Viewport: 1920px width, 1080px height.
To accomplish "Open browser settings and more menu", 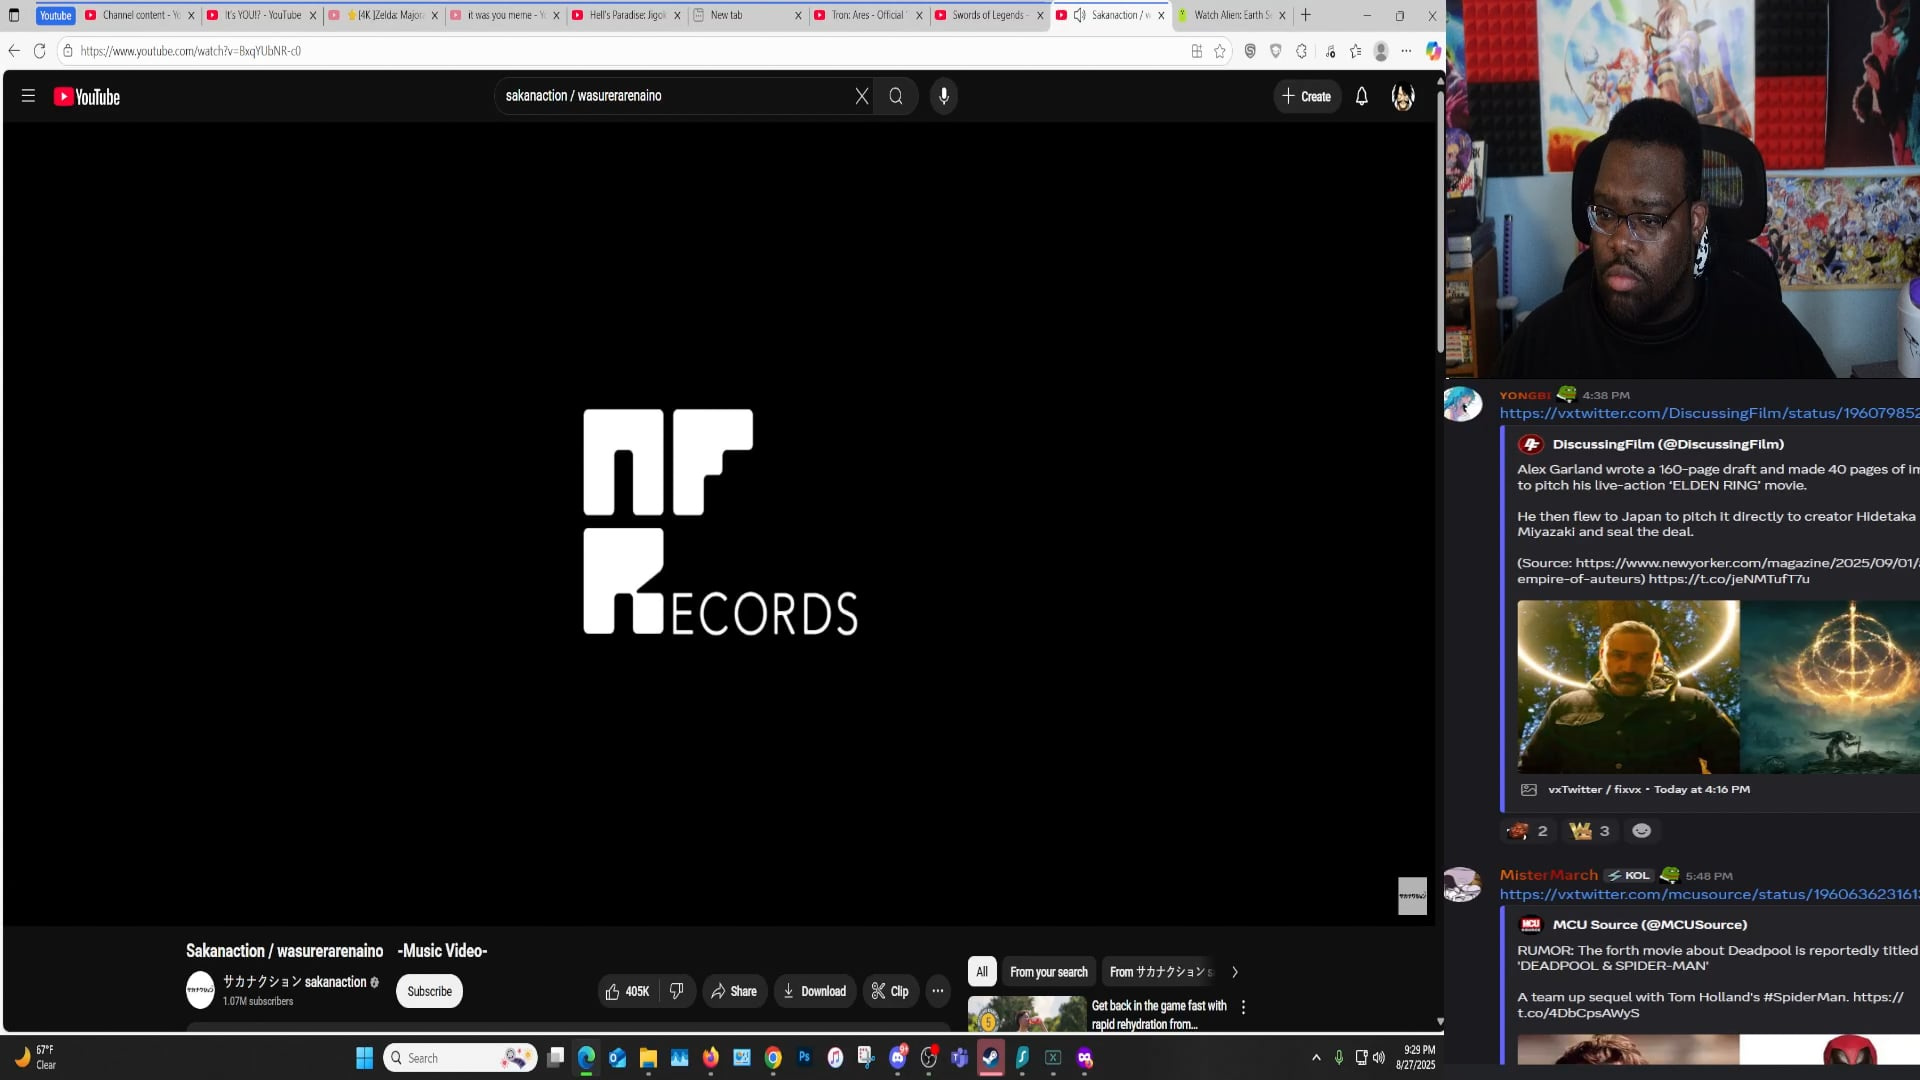I will pos(1407,51).
